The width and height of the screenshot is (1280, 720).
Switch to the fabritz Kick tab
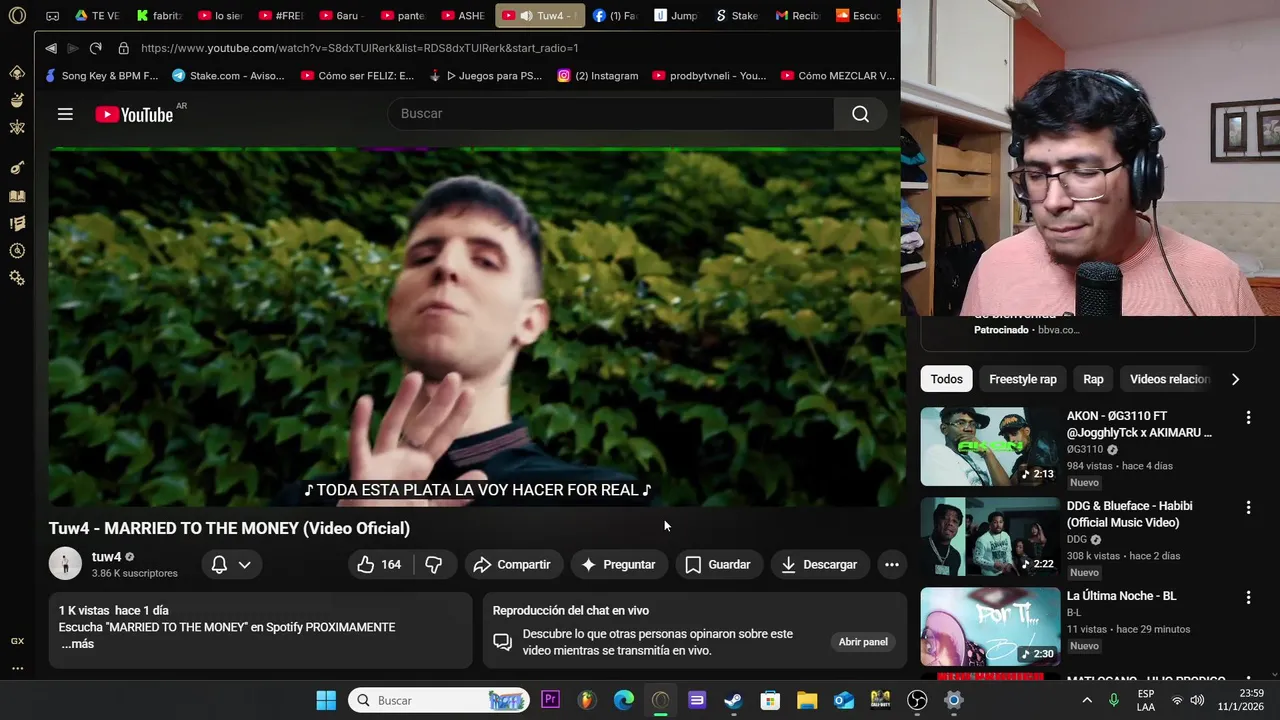coord(159,16)
